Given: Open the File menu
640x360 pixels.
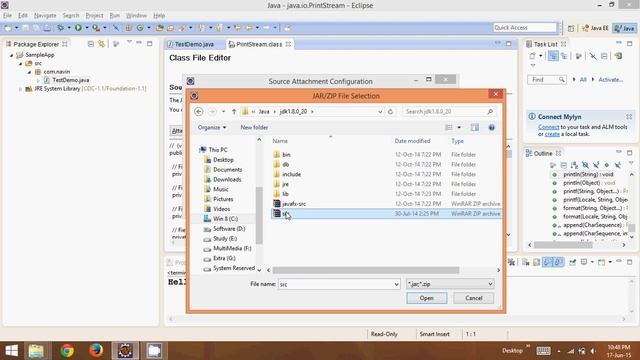Looking at the screenshot, I should click(x=7, y=16).
